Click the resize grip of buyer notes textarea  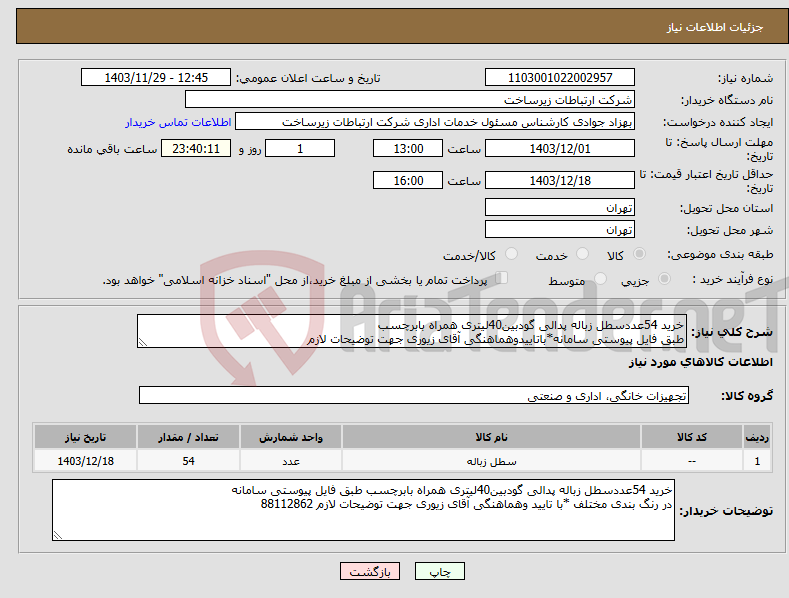click(58, 536)
